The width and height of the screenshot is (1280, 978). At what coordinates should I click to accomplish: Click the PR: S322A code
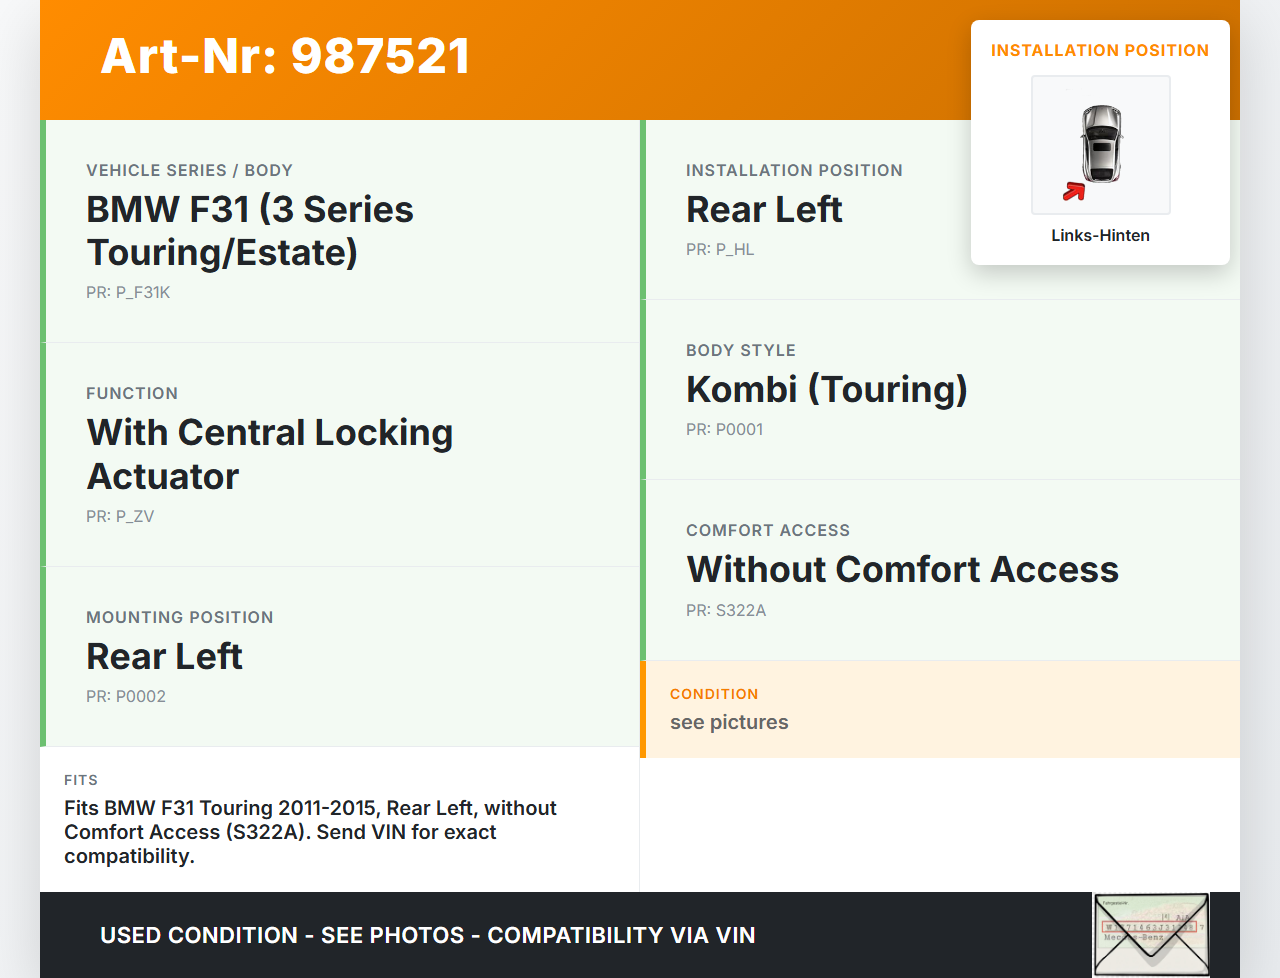pyautogui.click(x=726, y=611)
